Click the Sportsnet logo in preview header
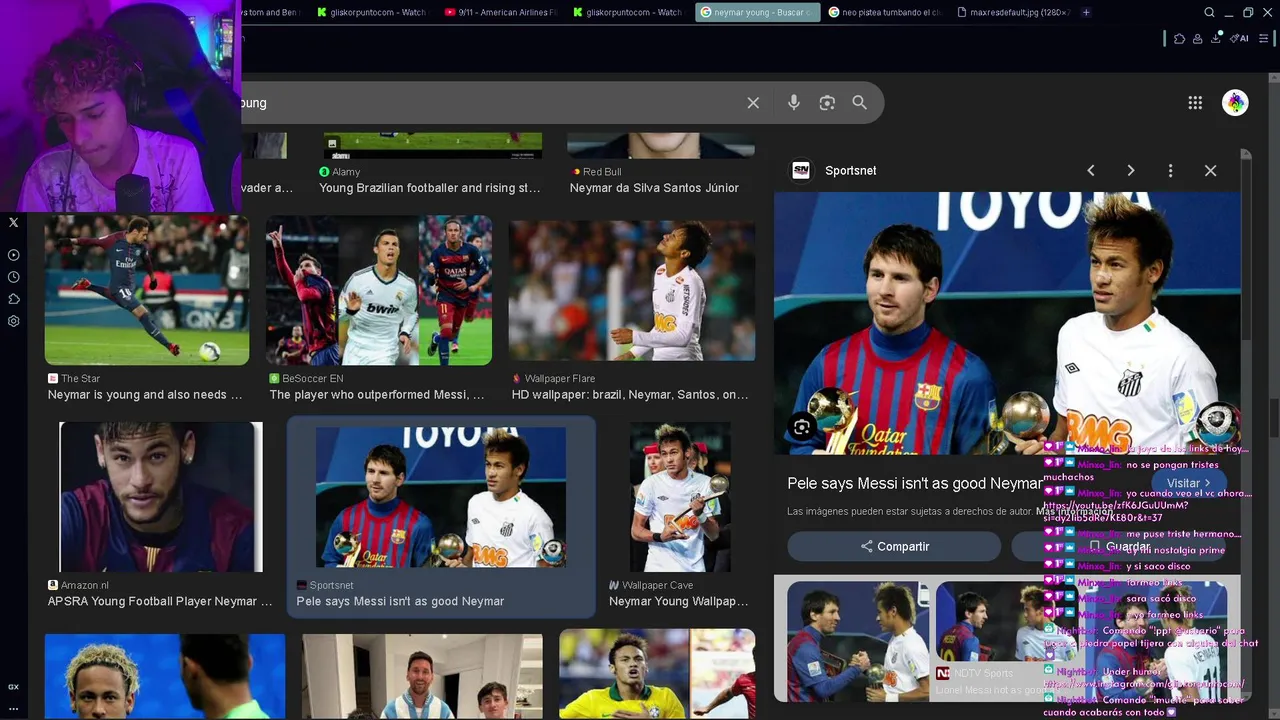Viewport: 1280px width, 720px height. (x=801, y=171)
